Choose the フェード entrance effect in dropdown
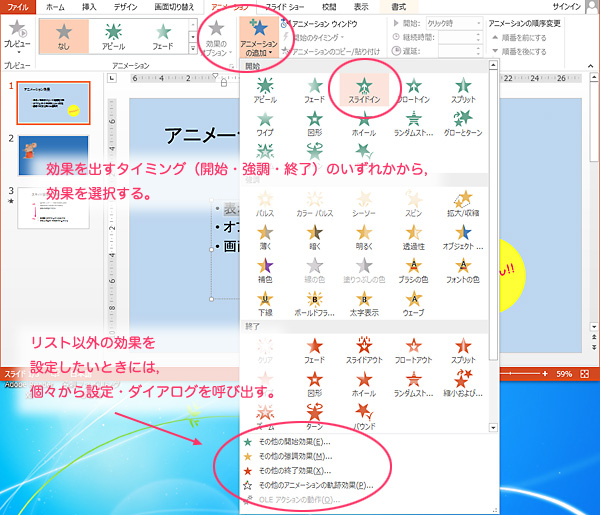600x515 pixels. 315,90
